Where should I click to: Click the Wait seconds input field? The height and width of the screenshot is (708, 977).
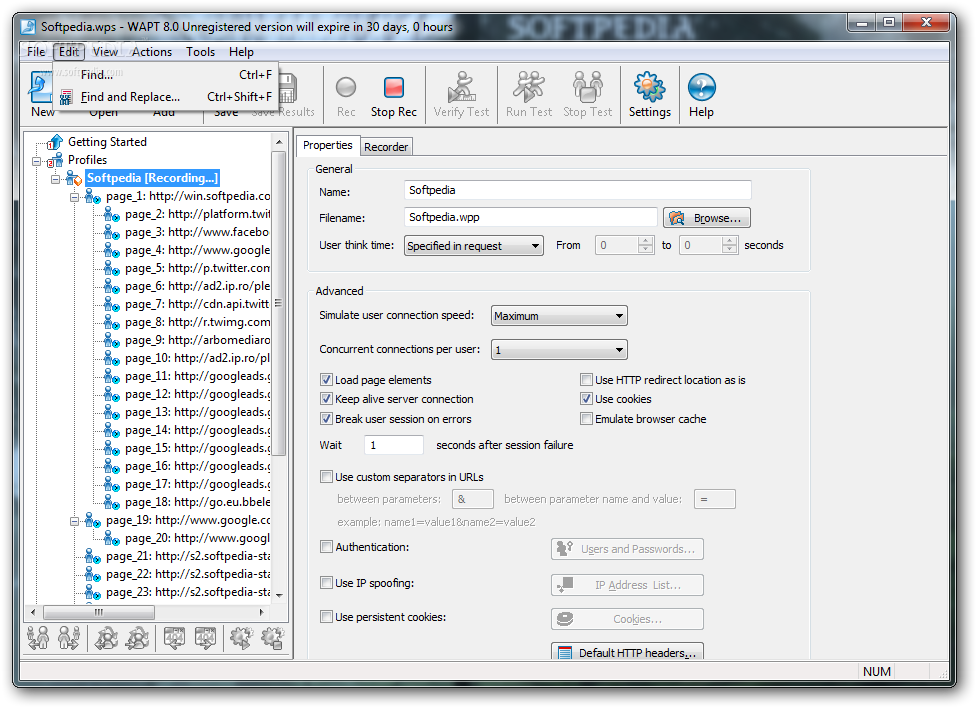[394, 445]
